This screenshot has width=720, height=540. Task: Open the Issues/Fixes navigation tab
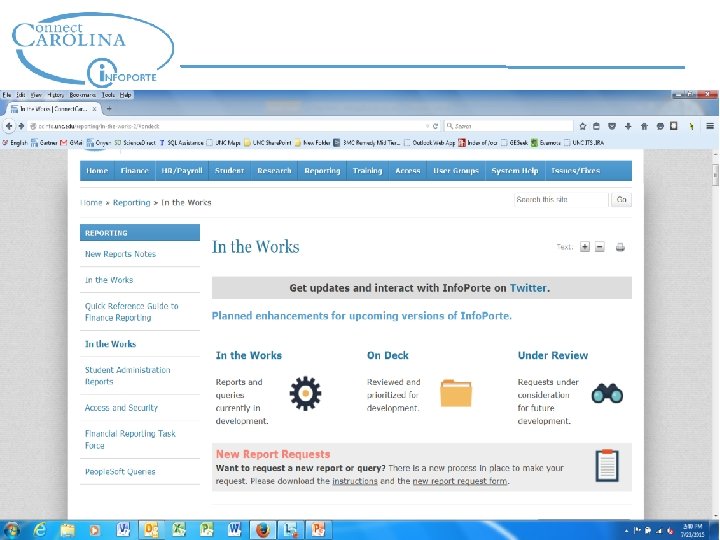click(x=576, y=171)
